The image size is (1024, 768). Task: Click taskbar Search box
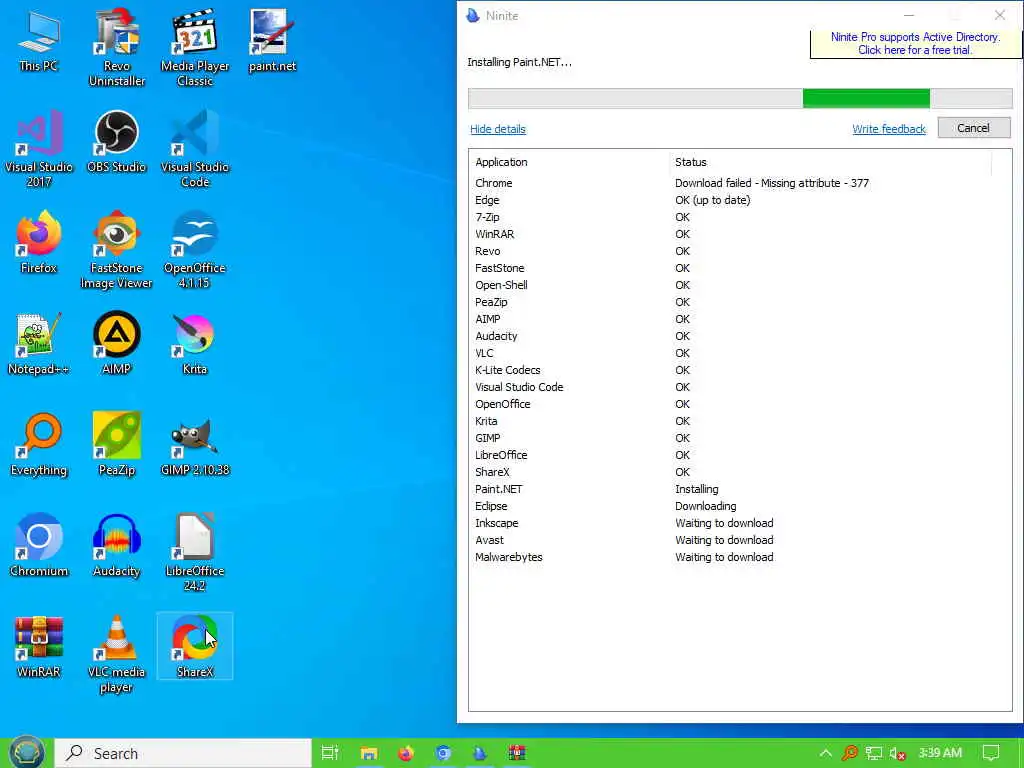point(183,753)
